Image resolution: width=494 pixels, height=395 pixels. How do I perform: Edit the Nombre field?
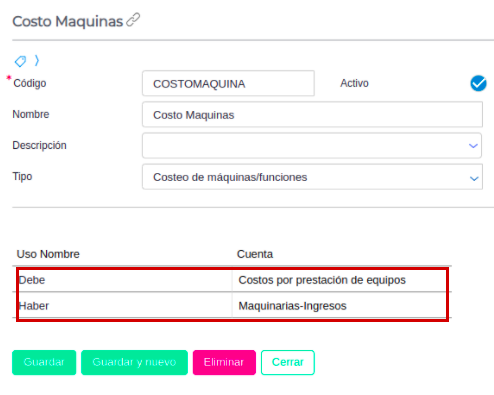[x=312, y=115]
